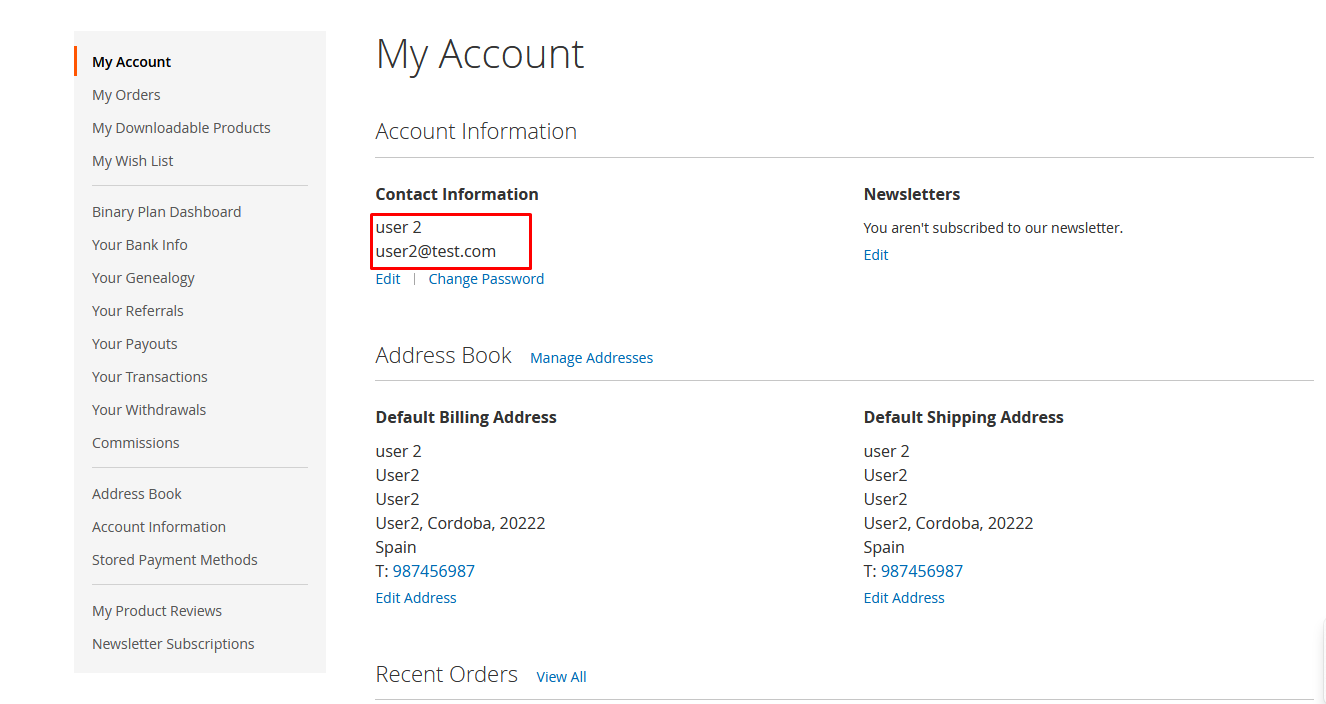The width and height of the screenshot is (1326, 704).
Task: Select Commissions in sidebar
Action: tap(136, 443)
